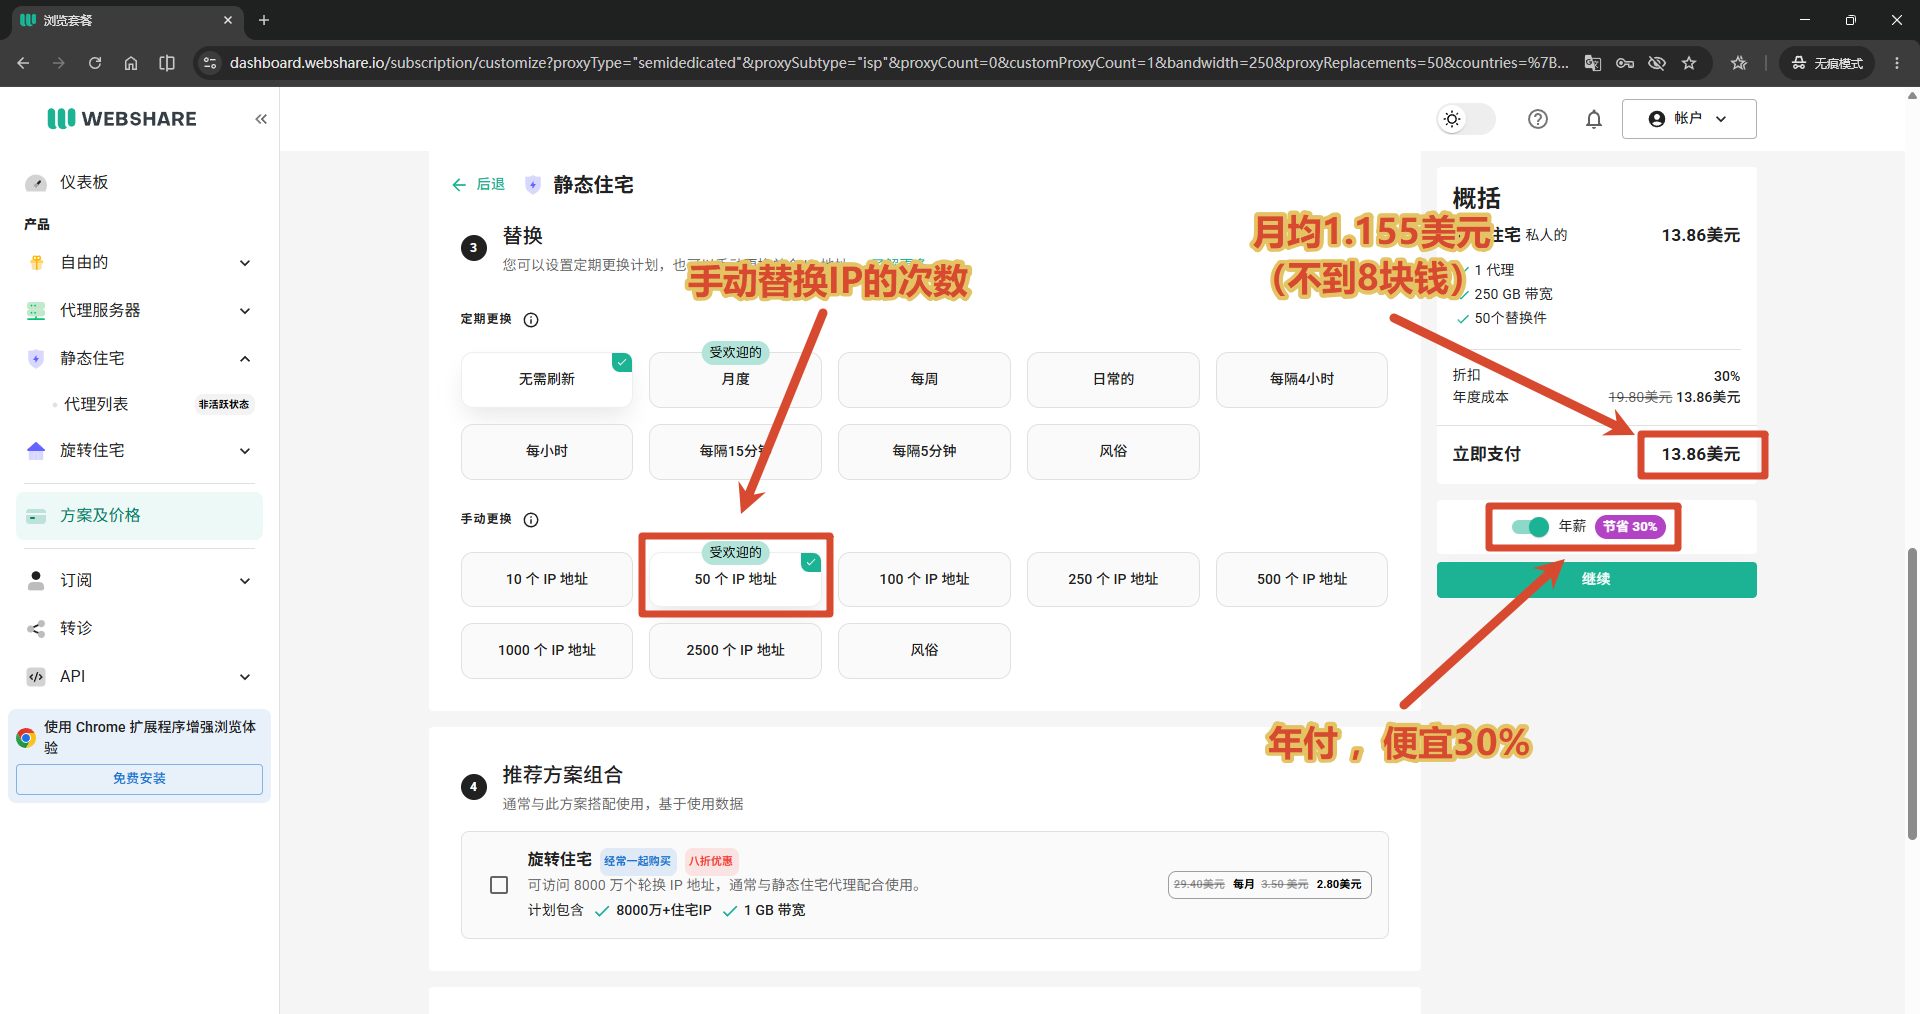The width and height of the screenshot is (1920, 1014).
Task: Click the browser home icon
Action: [131, 63]
